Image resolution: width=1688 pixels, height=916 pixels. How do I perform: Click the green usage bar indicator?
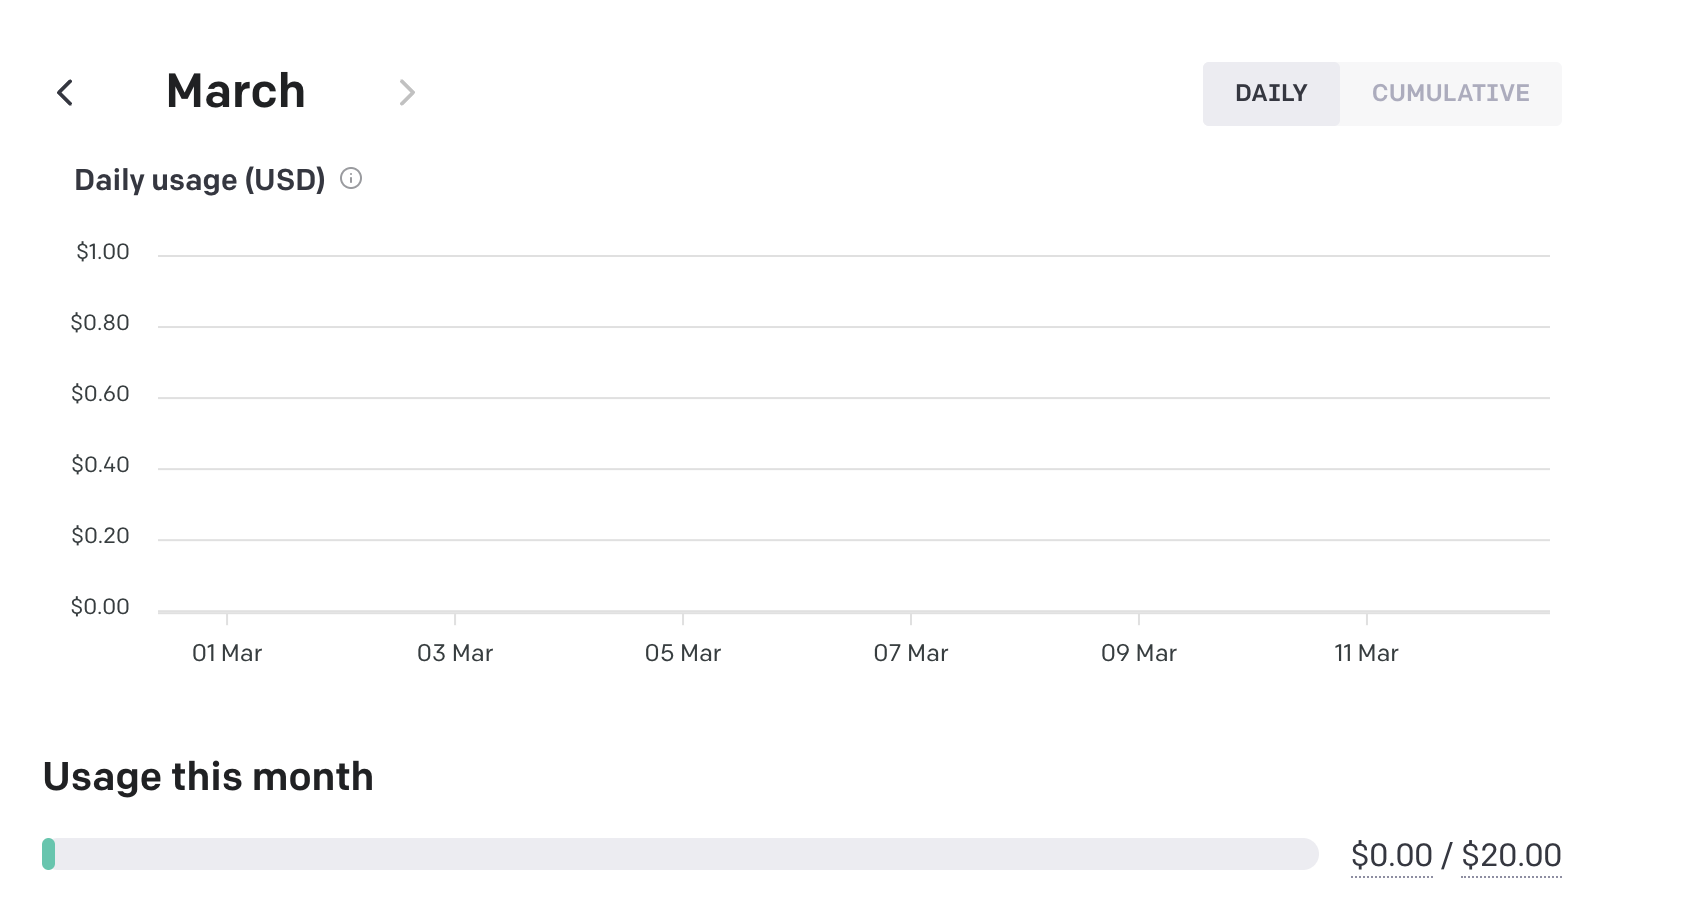tap(48, 854)
